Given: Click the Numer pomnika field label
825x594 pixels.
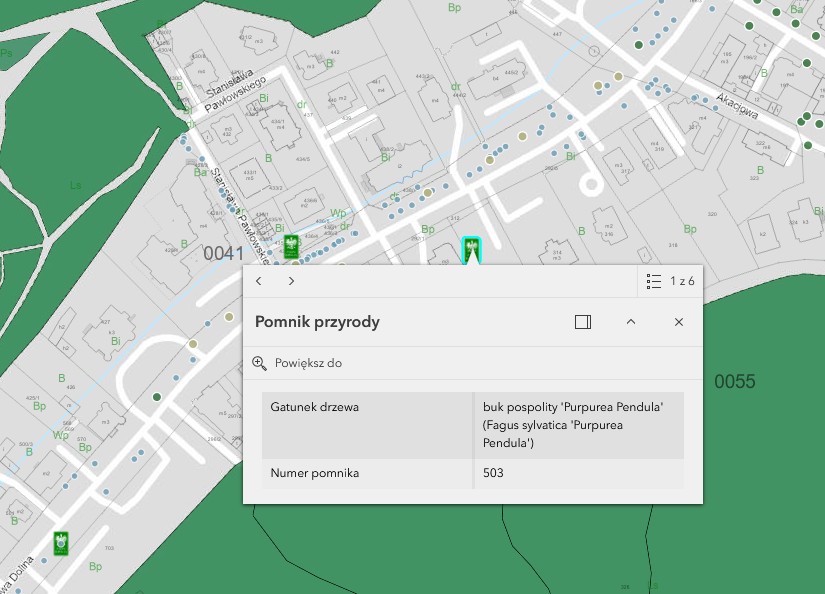Looking at the screenshot, I should coord(315,473).
